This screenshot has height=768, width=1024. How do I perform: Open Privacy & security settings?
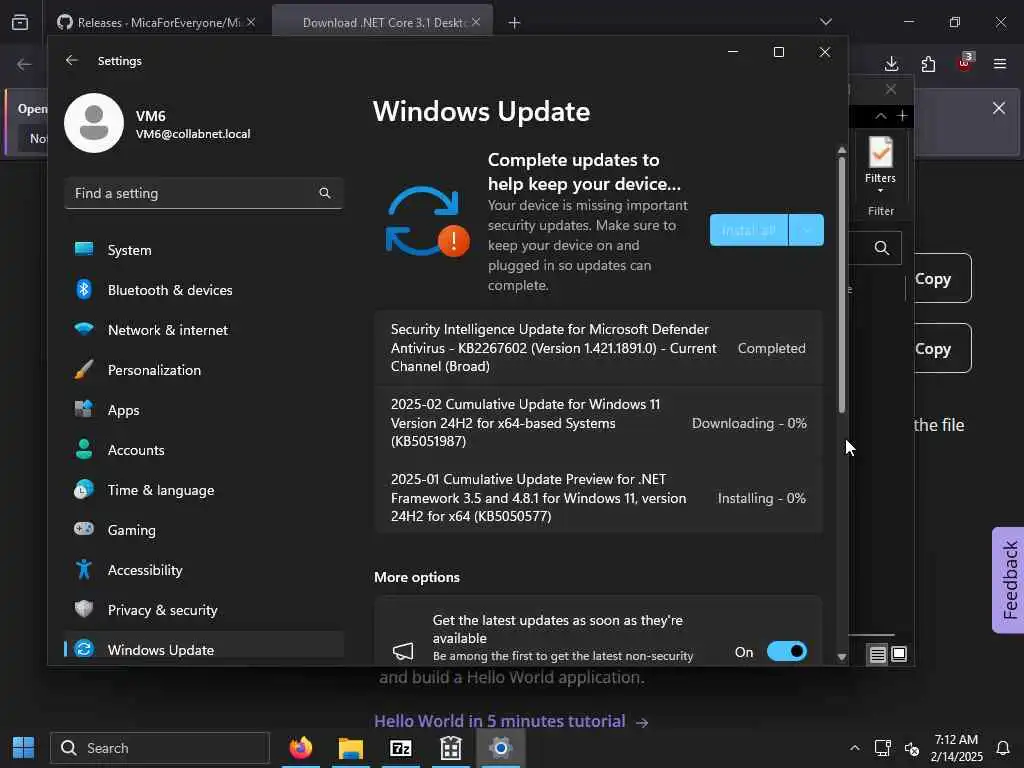(204, 610)
